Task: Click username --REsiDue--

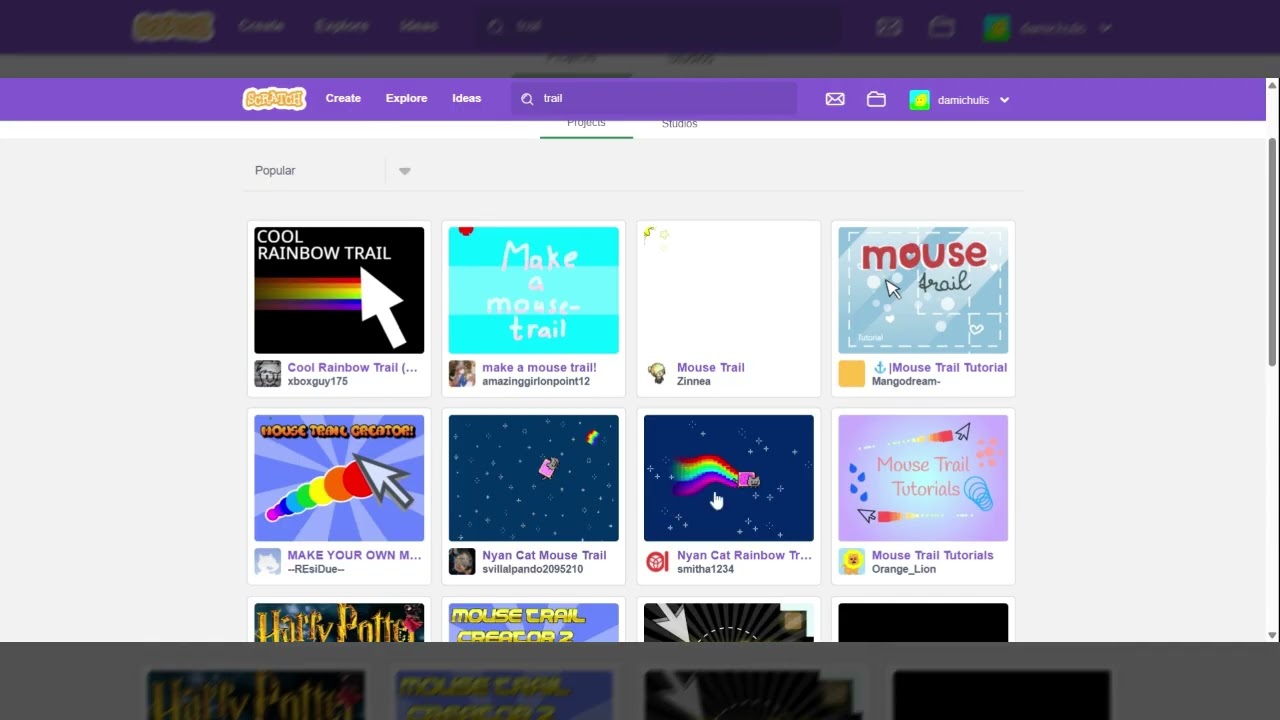Action: pos(315,569)
